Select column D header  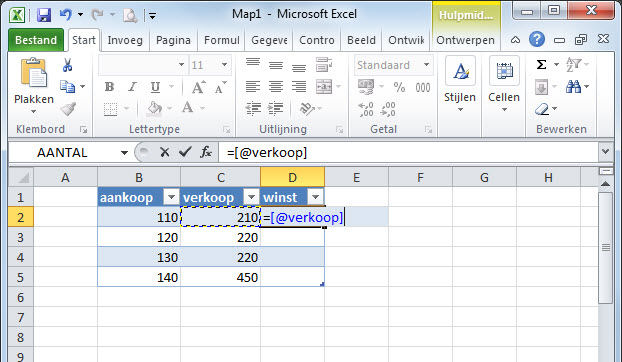tap(292, 177)
